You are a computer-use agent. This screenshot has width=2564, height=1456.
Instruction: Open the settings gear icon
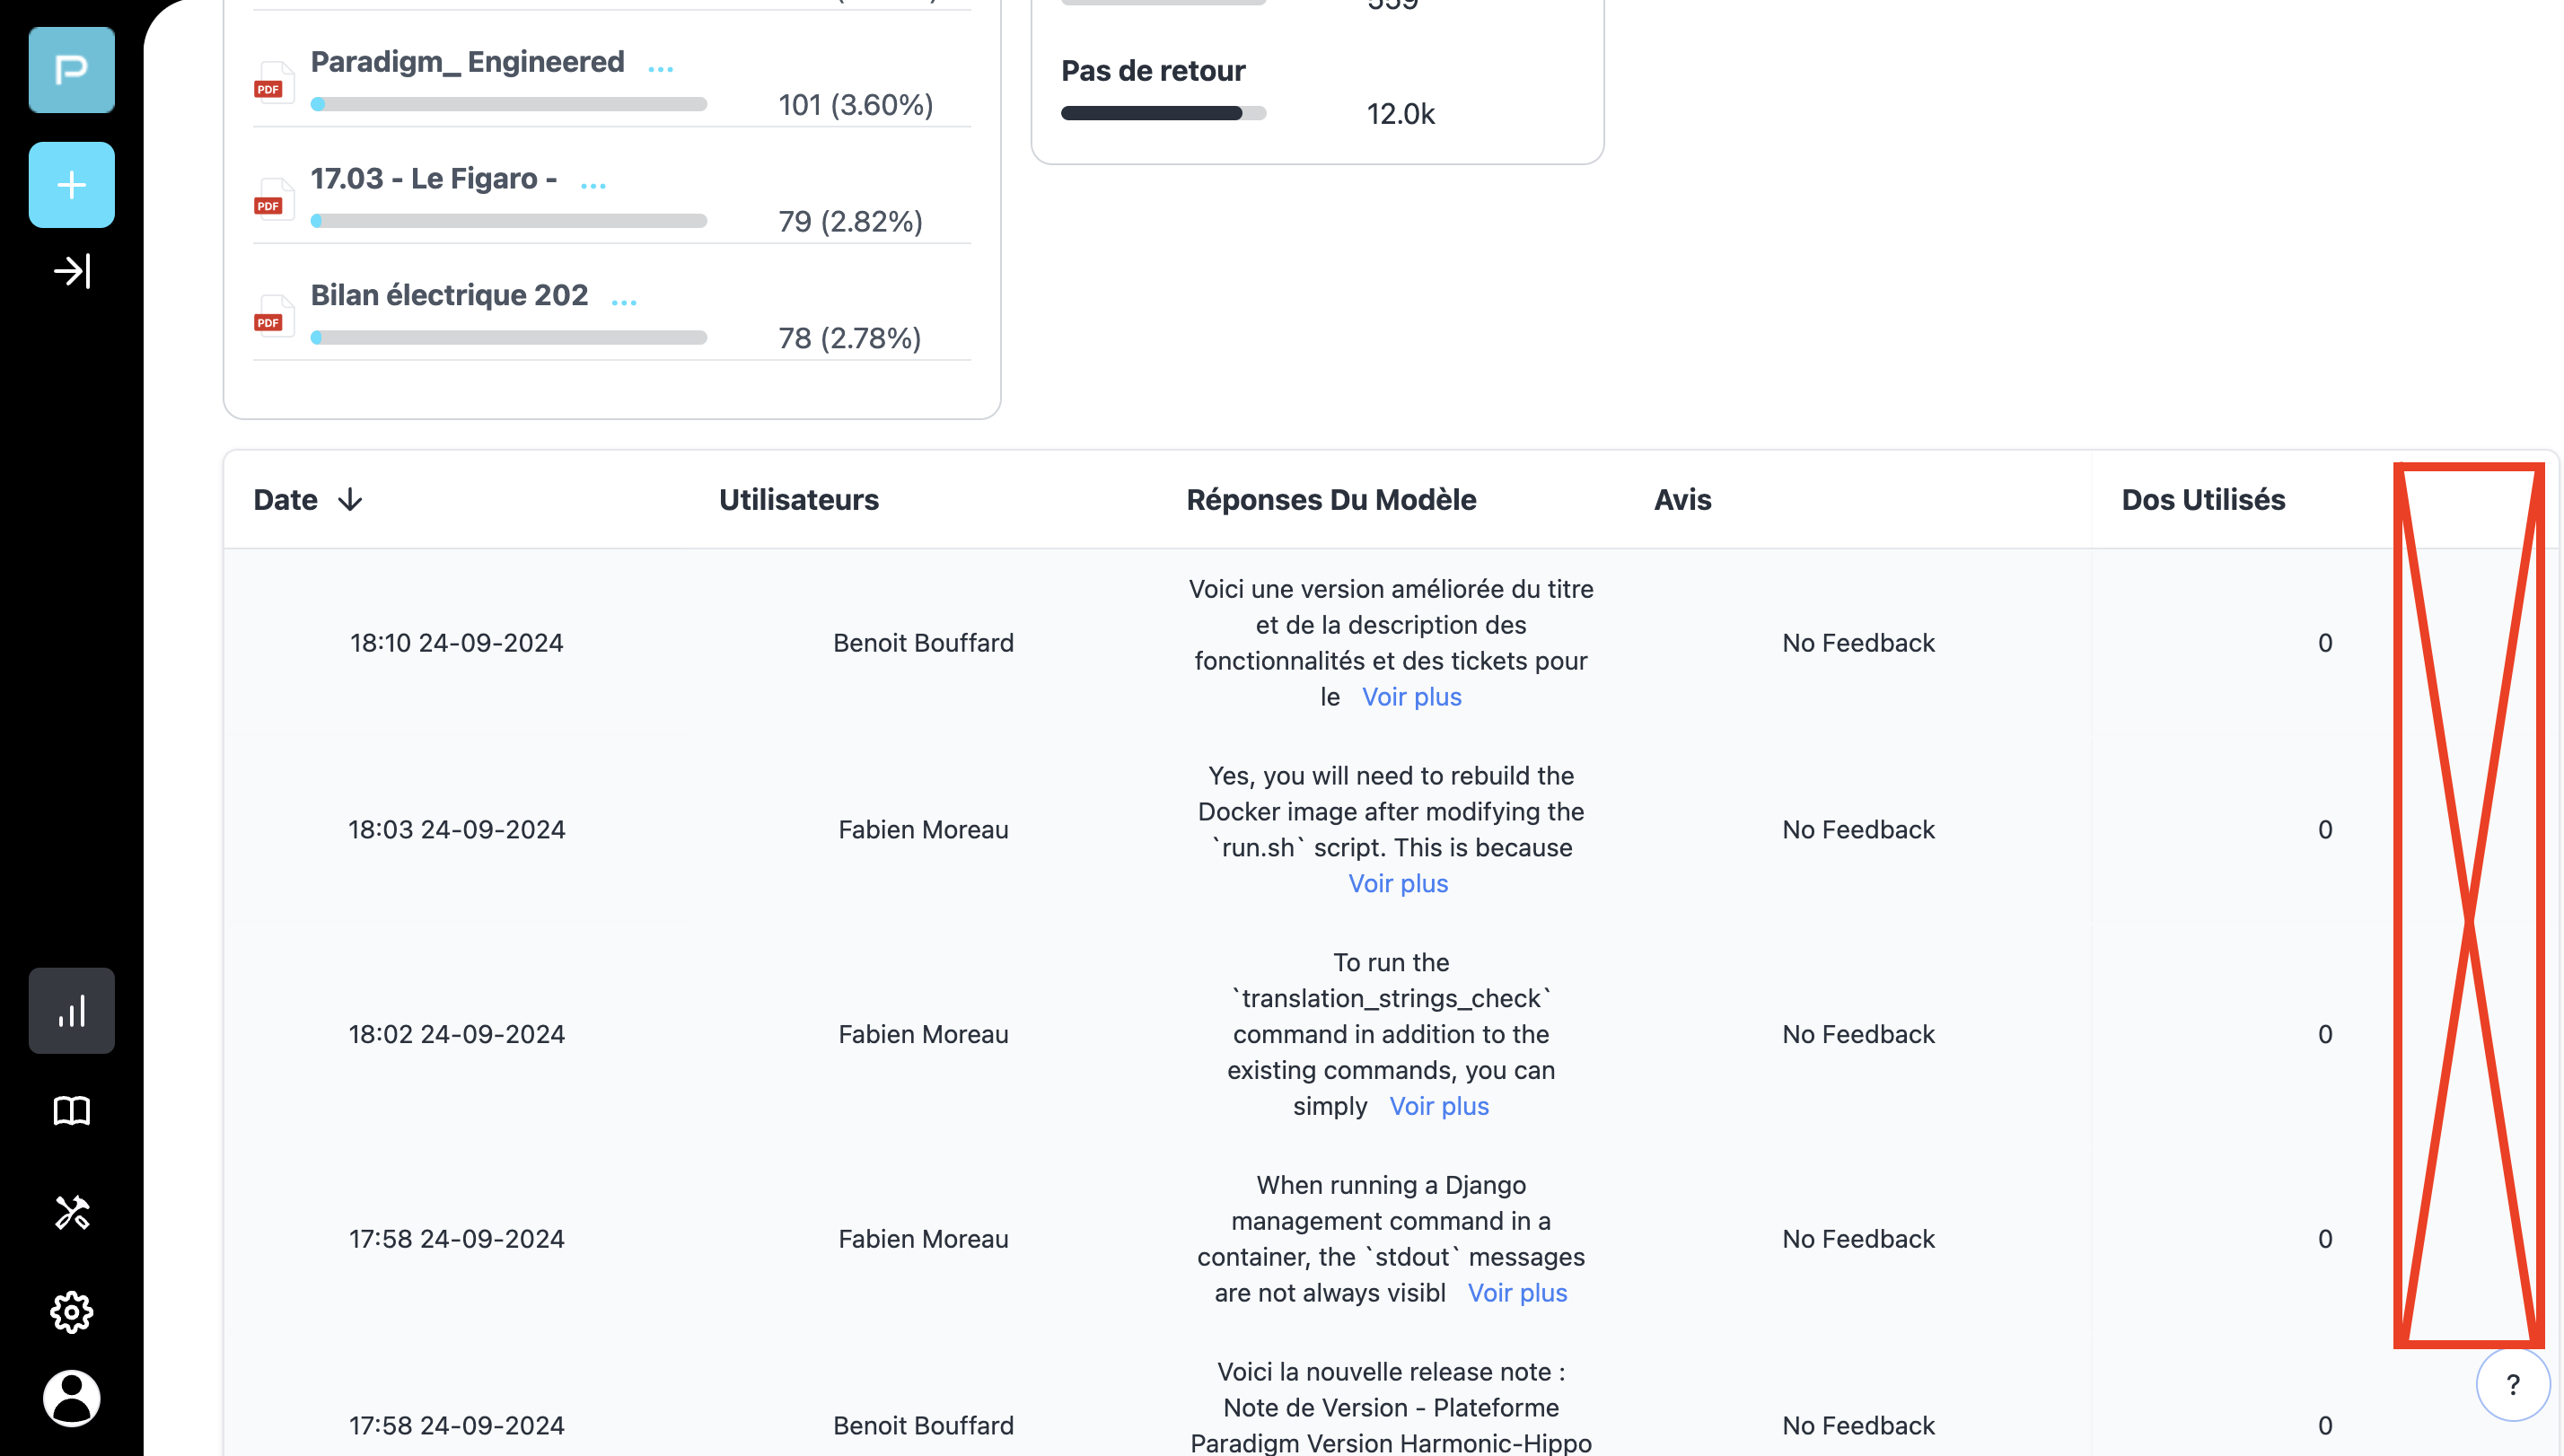(71, 1312)
